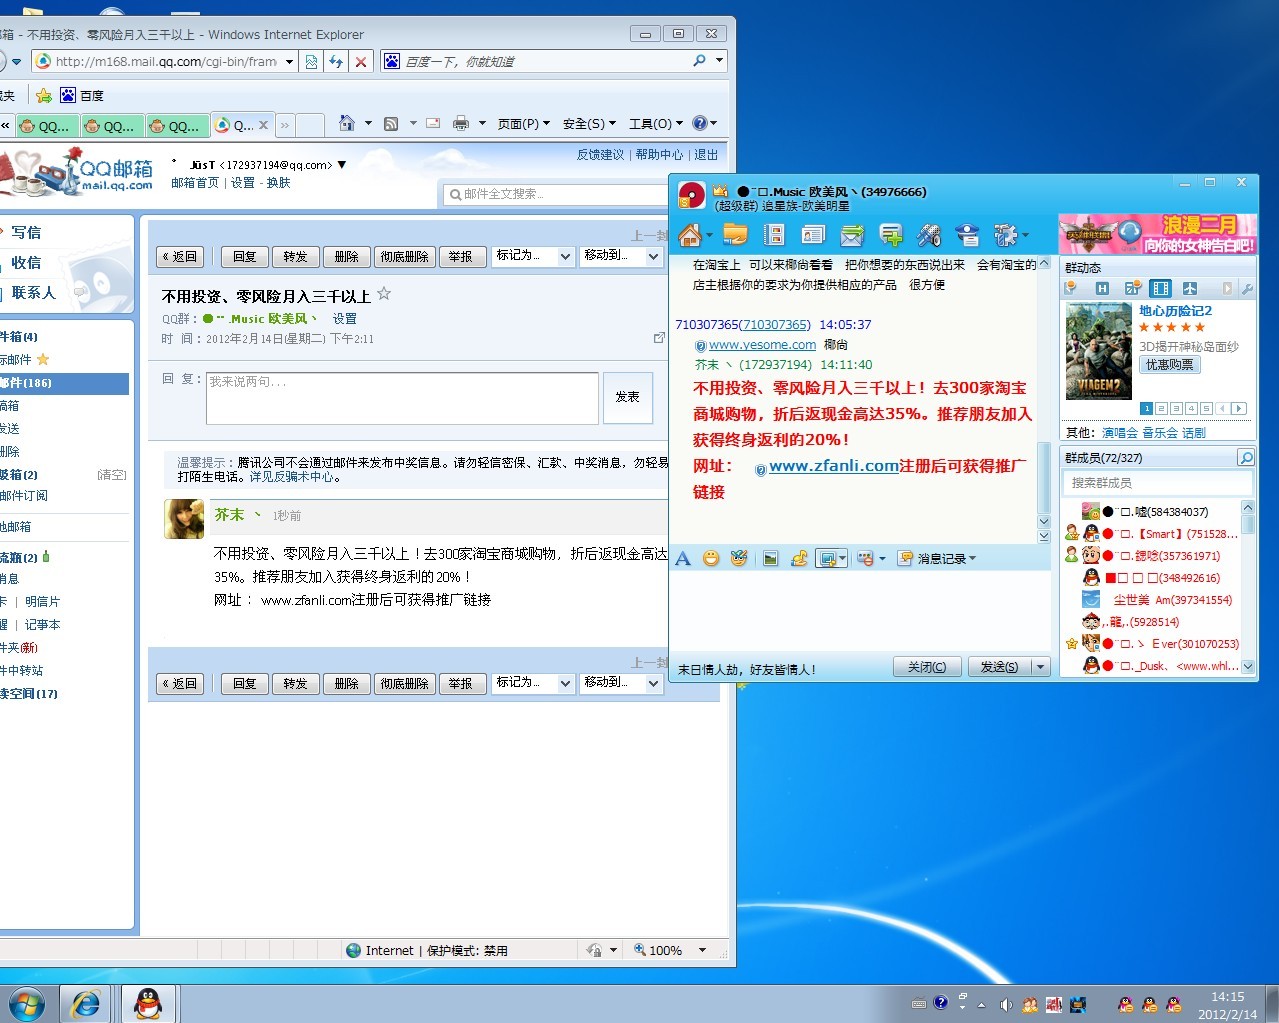Open the magic emoticon picker icon

click(x=739, y=558)
